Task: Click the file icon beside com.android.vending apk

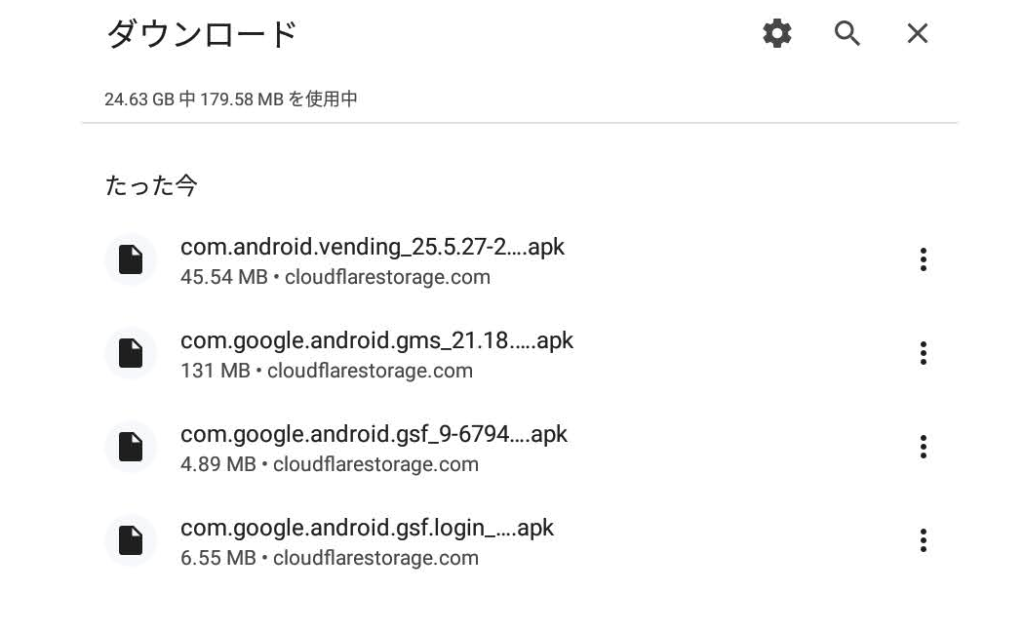Action: click(x=130, y=260)
